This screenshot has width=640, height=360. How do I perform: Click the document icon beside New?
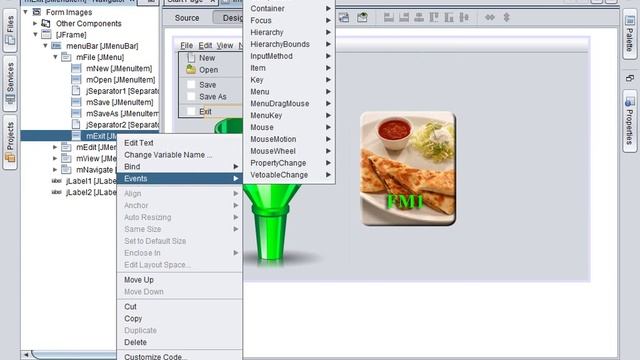tap(191, 58)
